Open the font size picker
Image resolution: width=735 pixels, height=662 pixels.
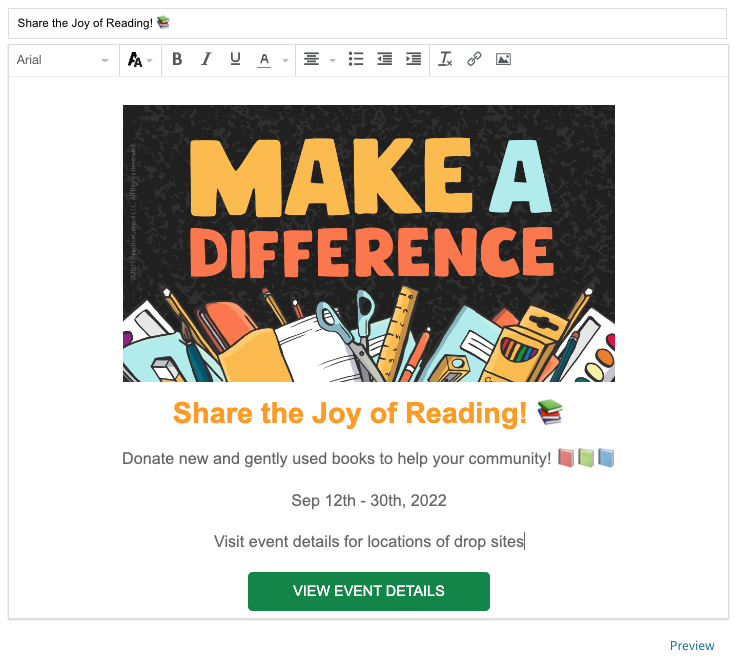[x=140, y=60]
